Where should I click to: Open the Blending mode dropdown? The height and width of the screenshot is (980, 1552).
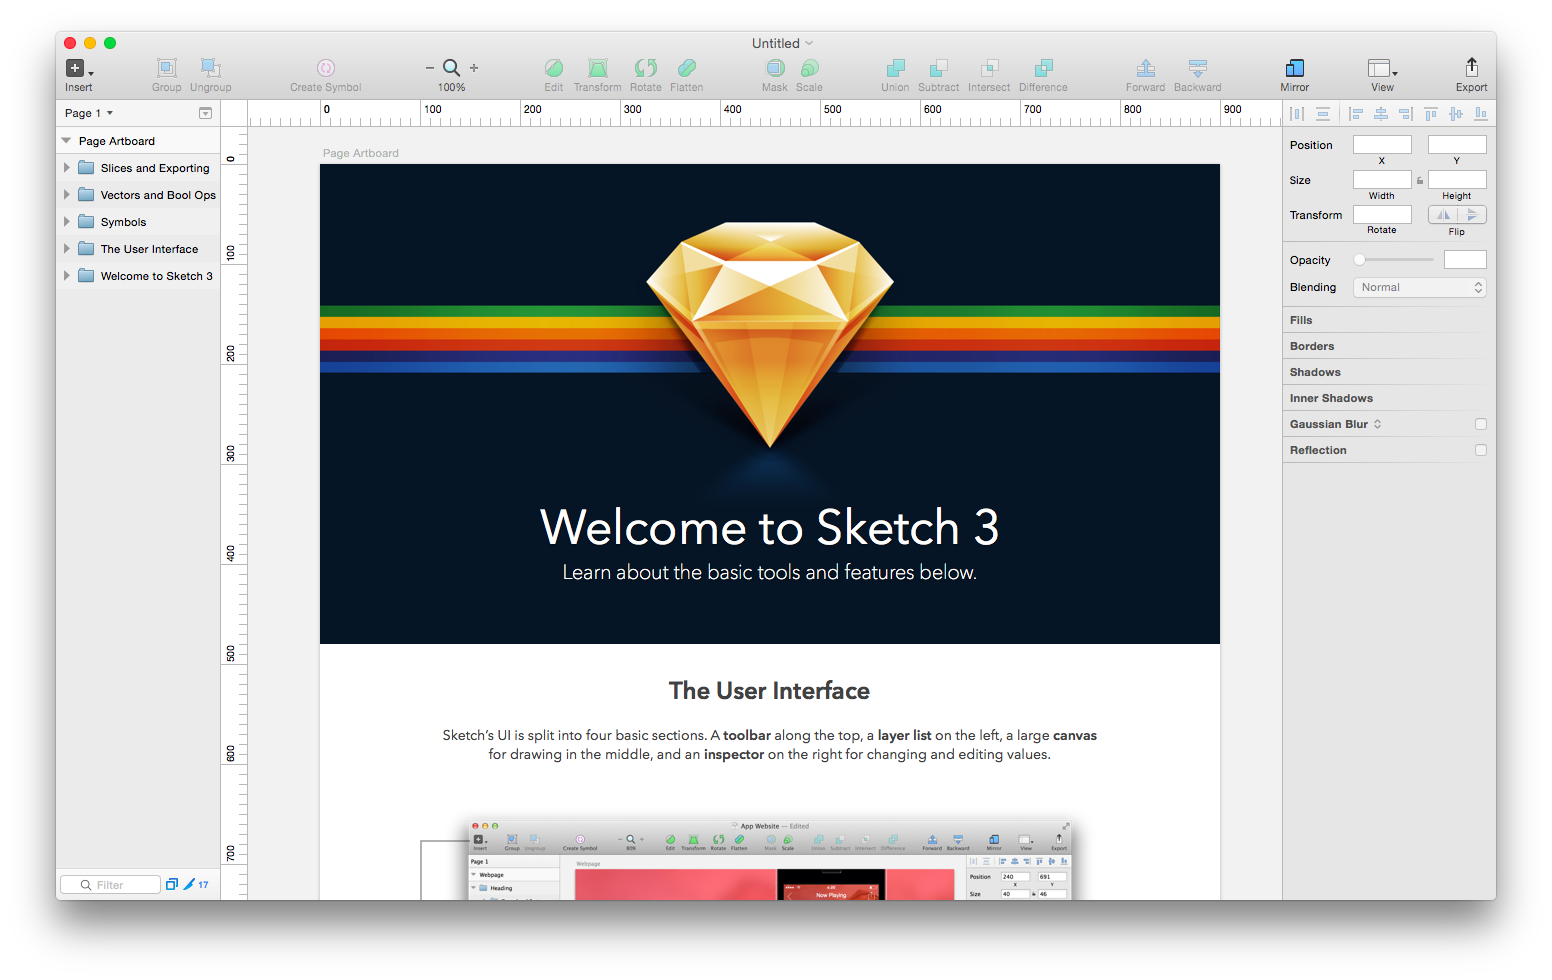1420,287
